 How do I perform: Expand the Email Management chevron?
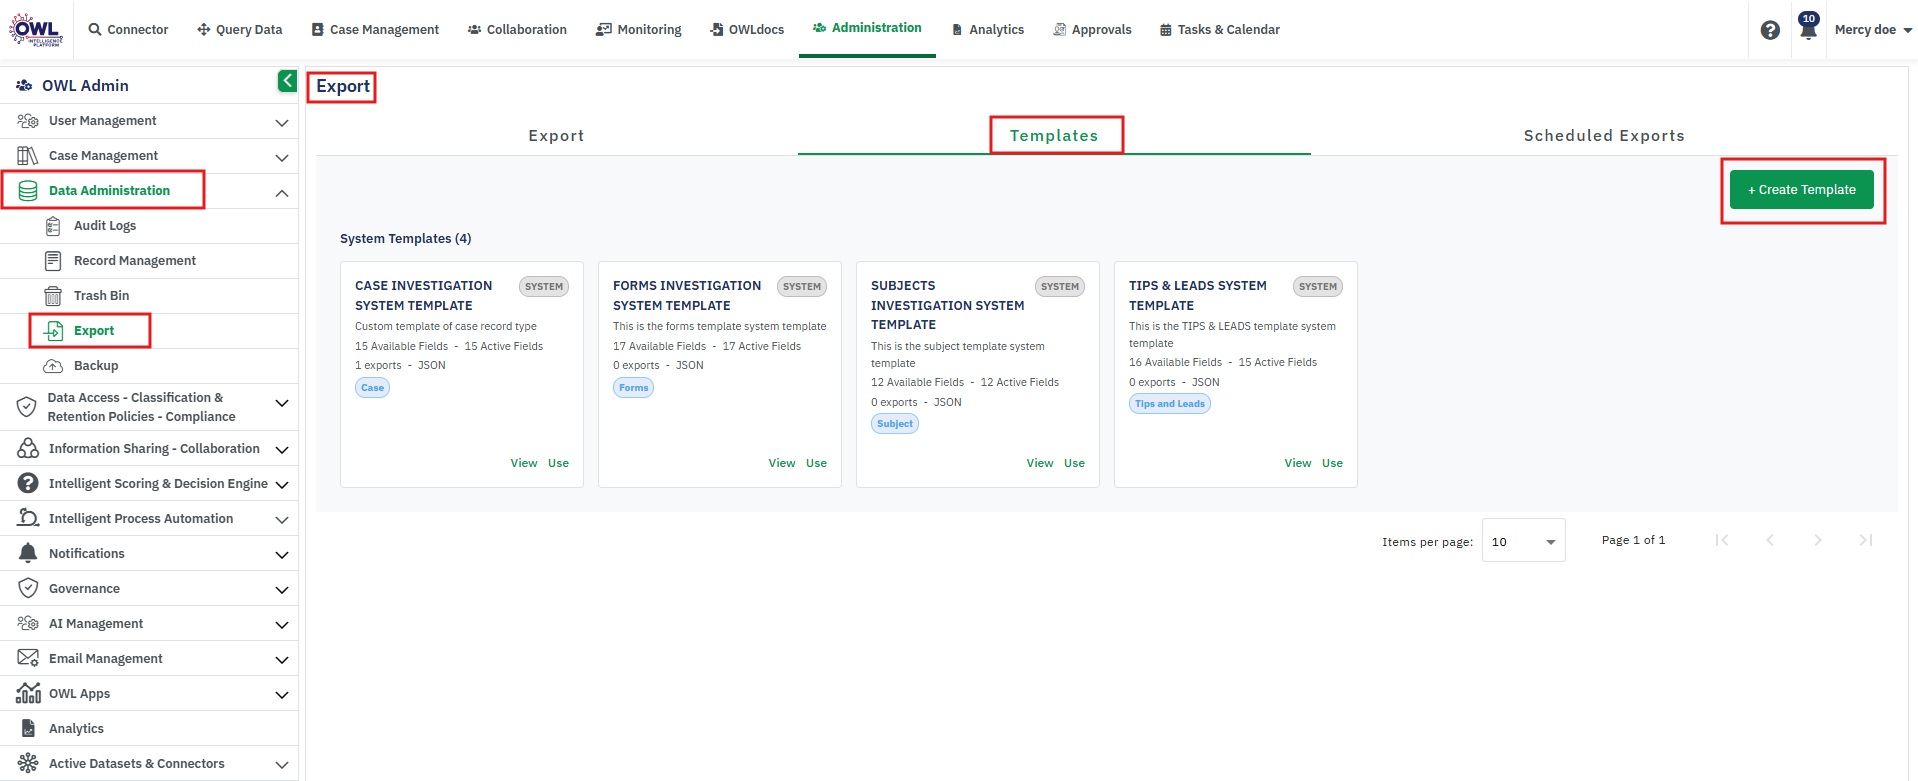282,660
